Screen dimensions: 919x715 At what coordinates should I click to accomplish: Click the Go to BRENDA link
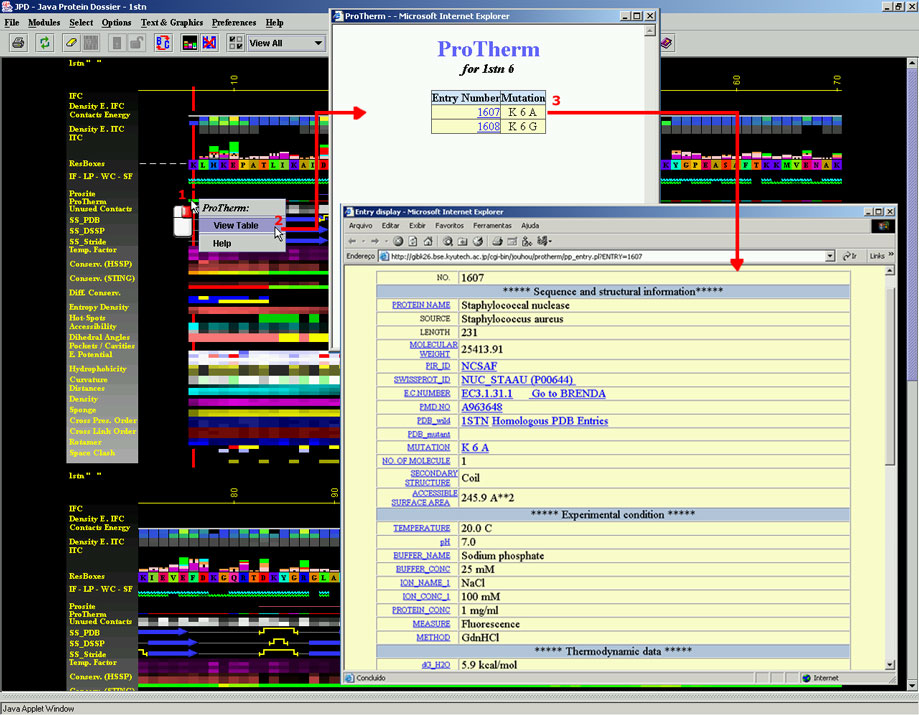click(x=569, y=394)
